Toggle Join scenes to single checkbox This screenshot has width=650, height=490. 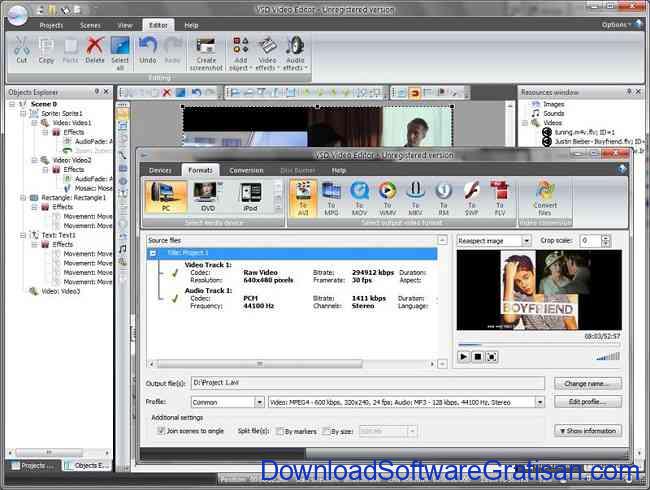point(161,431)
